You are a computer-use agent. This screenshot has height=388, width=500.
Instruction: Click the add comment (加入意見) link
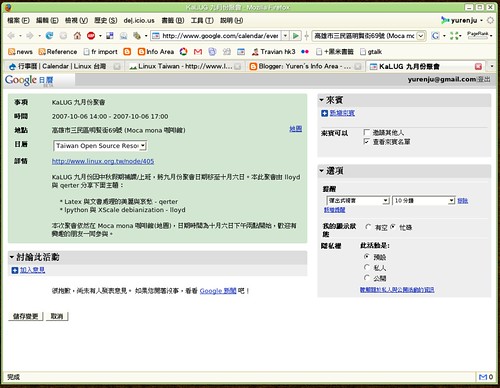(x=32, y=270)
